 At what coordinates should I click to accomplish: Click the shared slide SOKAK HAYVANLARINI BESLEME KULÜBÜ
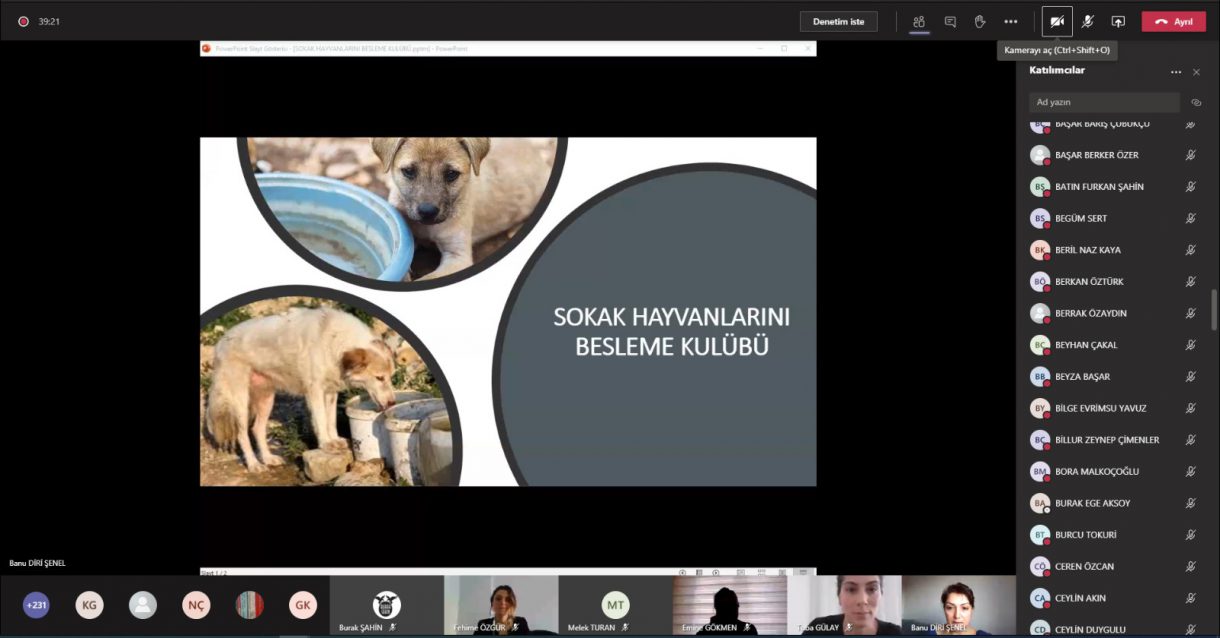(x=508, y=312)
